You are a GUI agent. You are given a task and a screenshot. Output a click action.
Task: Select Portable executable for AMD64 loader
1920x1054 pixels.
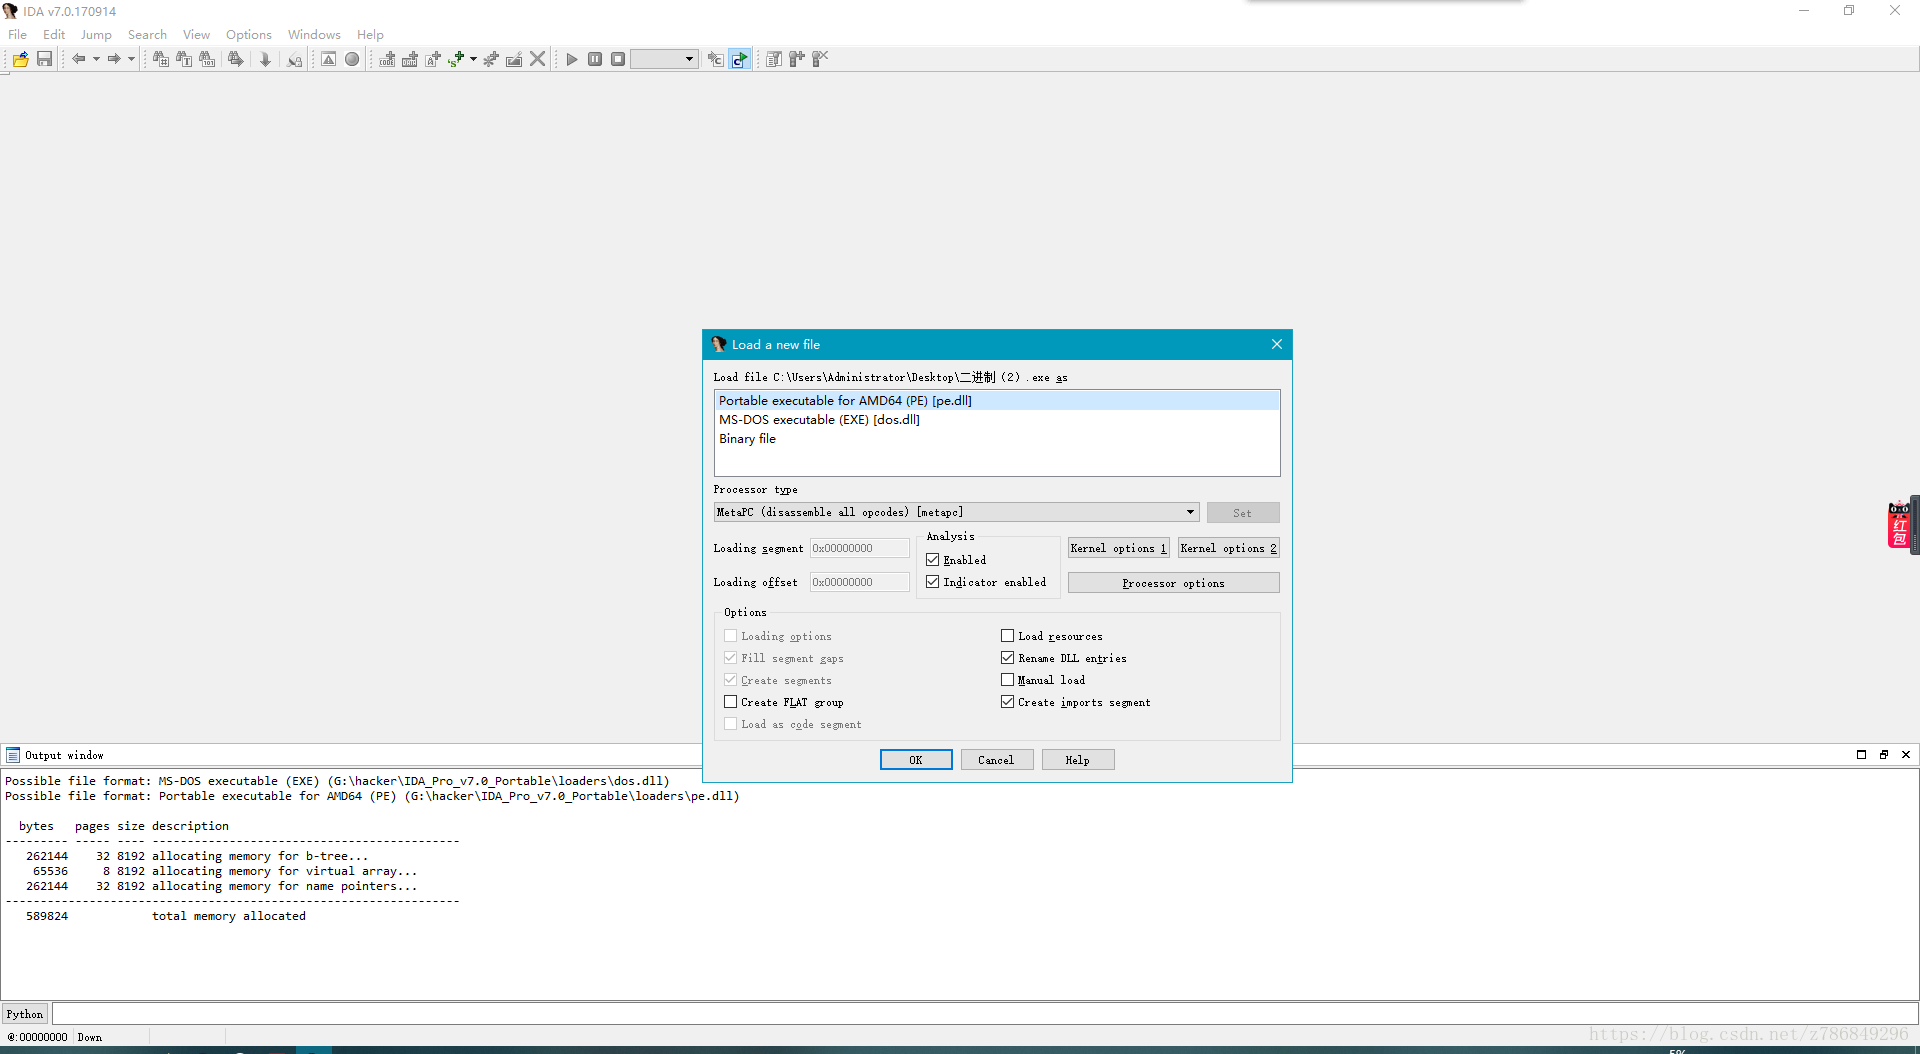tap(996, 401)
